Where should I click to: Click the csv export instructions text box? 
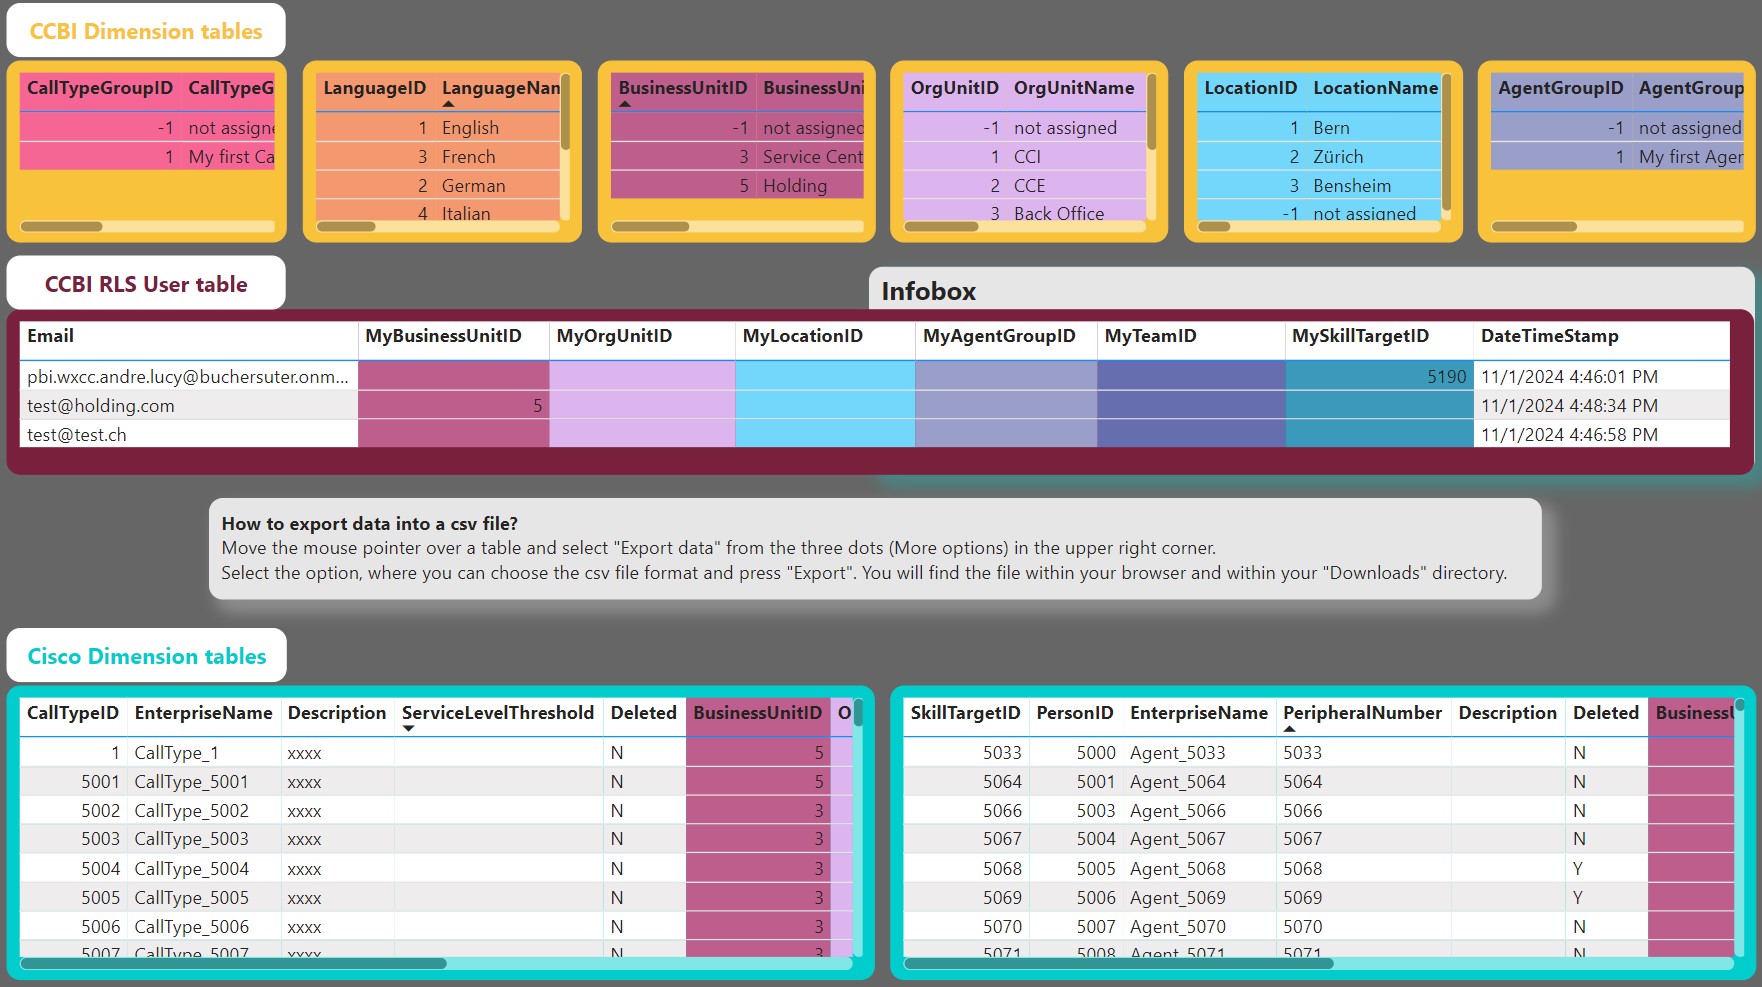pos(875,549)
